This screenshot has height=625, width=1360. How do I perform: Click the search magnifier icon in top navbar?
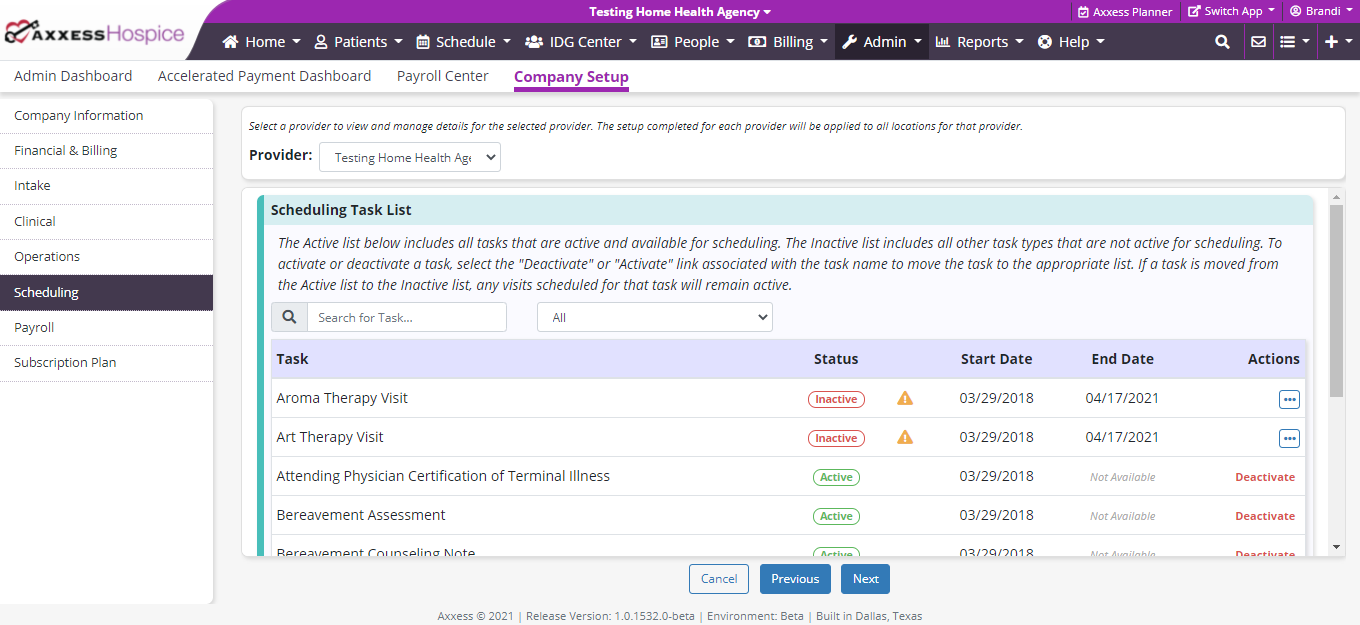coord(1222,42)
